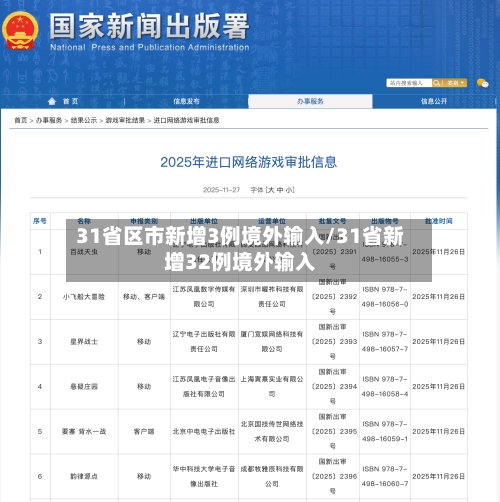Switch to the 信息发布 tab
The image size is (500, 502).
[x=186, y=101]
